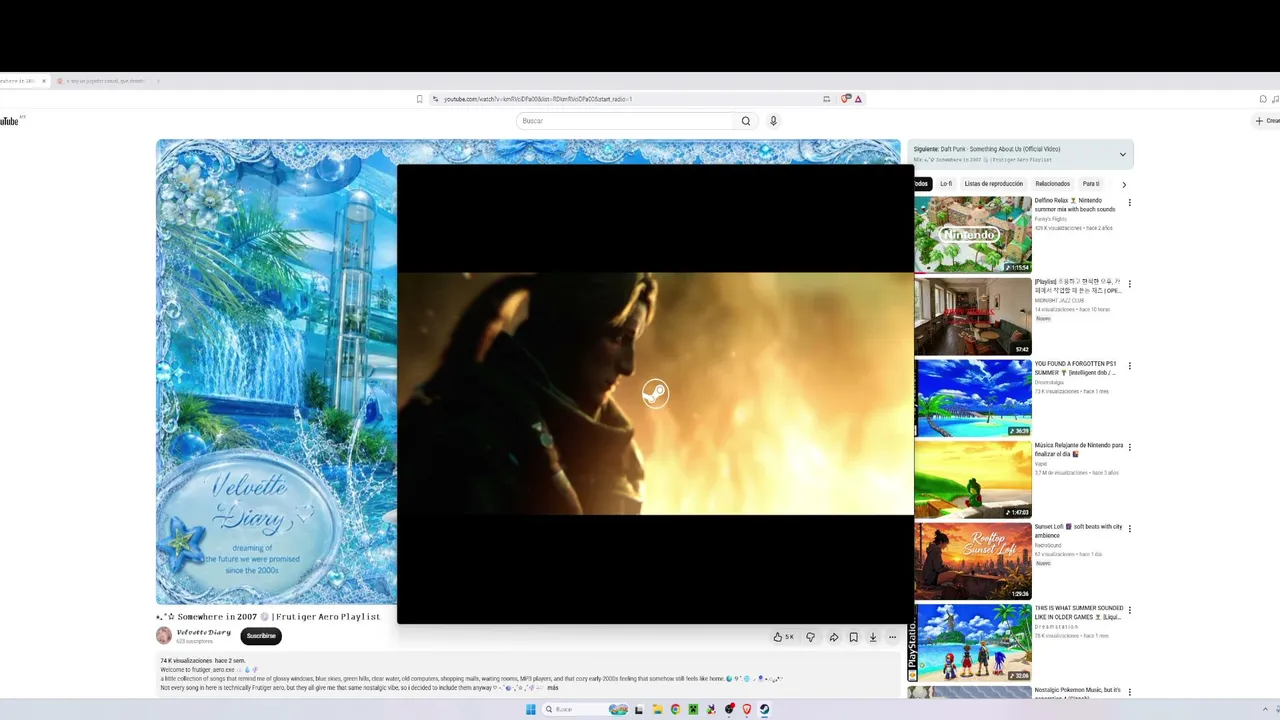The width and height of the screenshot is (1280, 720).
Task: Click the Steam logo in the overlay
Action: coord(655,393)
